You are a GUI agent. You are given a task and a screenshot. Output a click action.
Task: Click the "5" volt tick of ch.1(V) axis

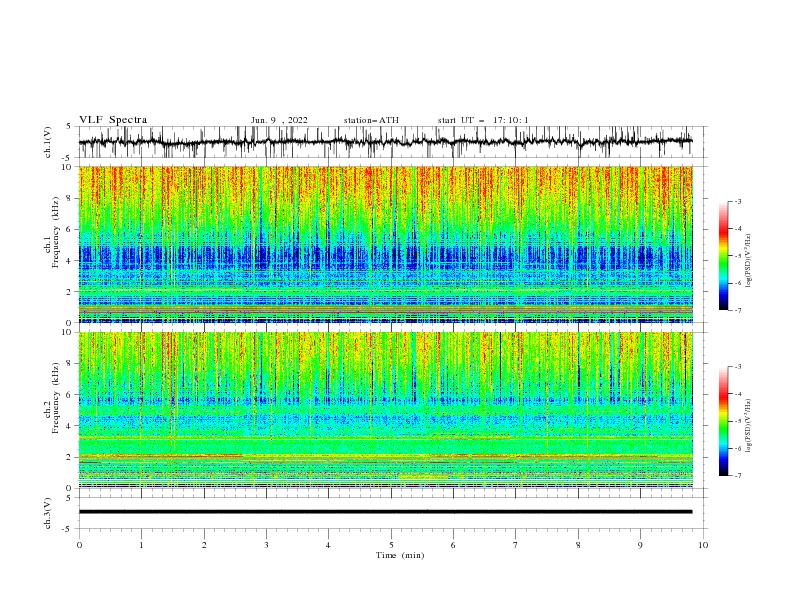click(69, 127)
